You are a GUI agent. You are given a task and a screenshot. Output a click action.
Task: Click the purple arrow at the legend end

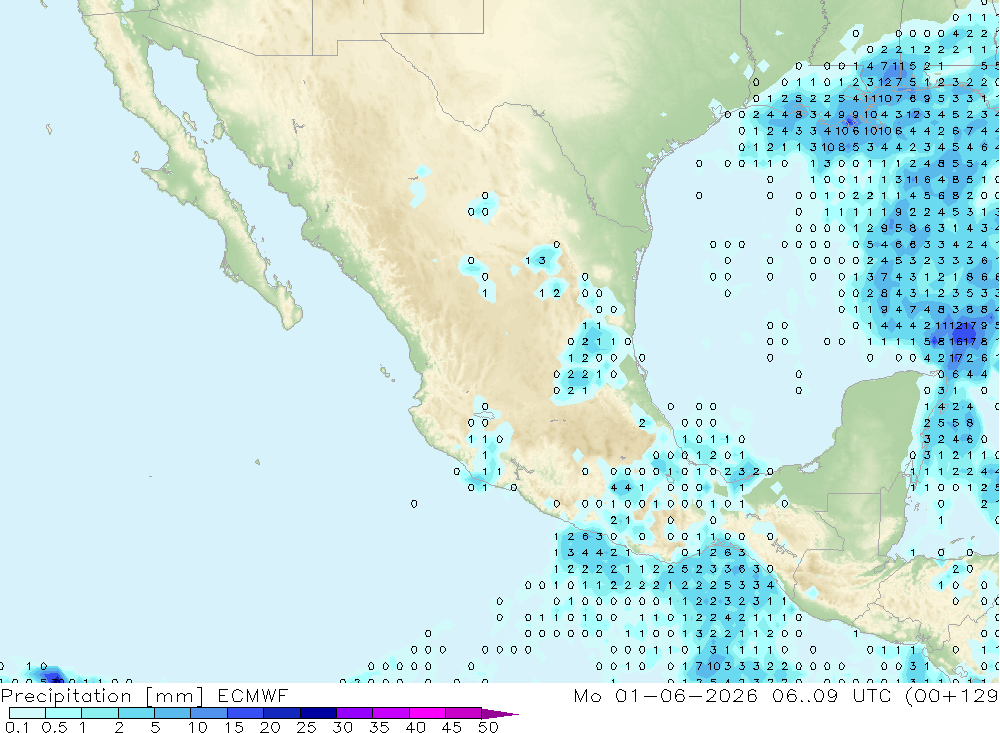pyautogui.click(x=500, y=714)
